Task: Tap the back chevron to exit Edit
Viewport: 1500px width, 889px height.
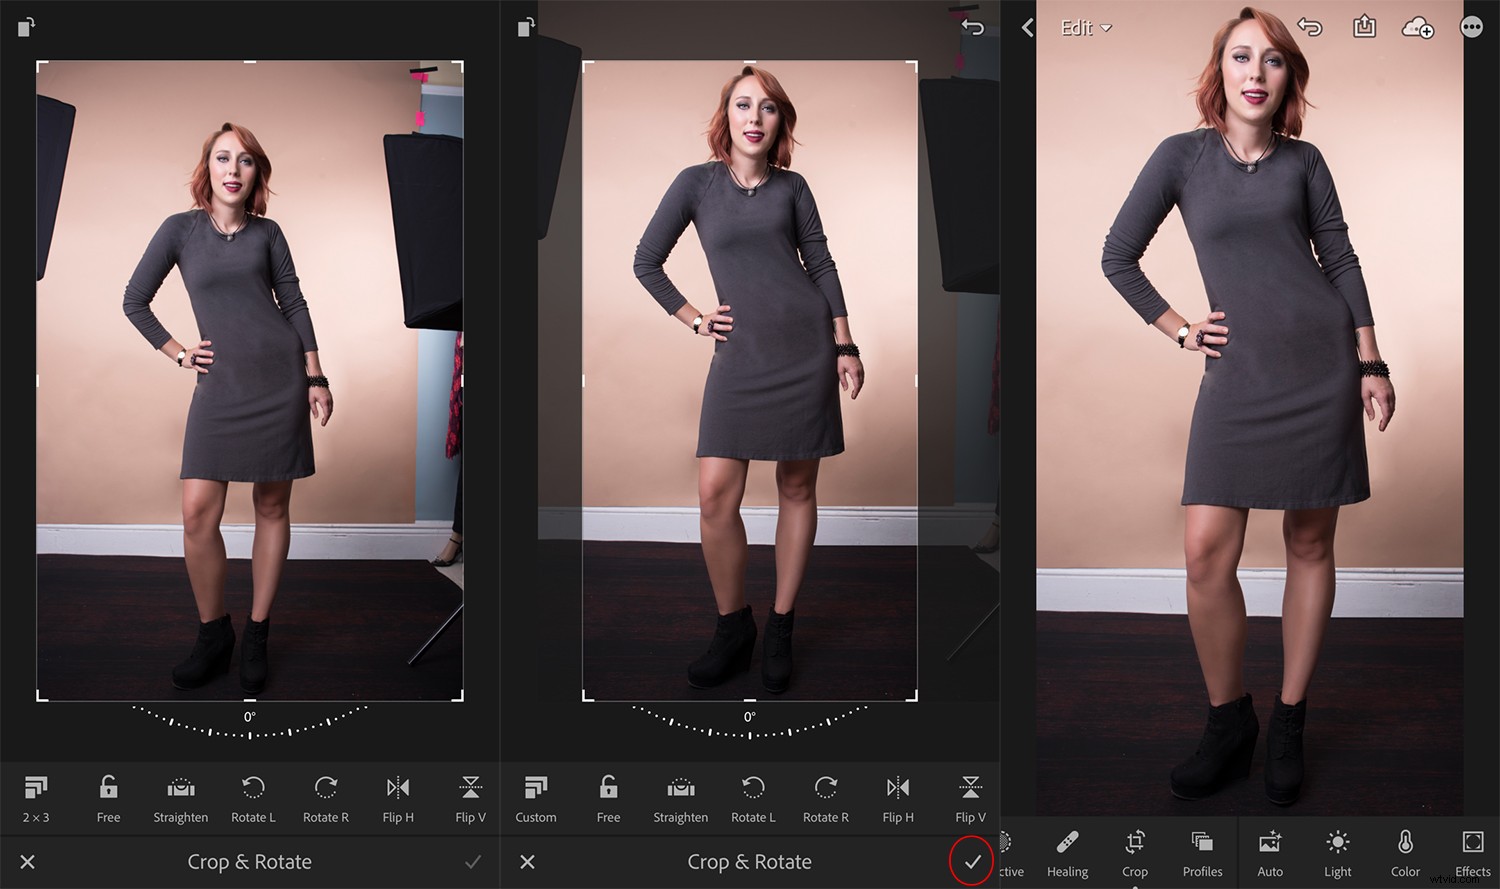Action: coord(1026,27)
